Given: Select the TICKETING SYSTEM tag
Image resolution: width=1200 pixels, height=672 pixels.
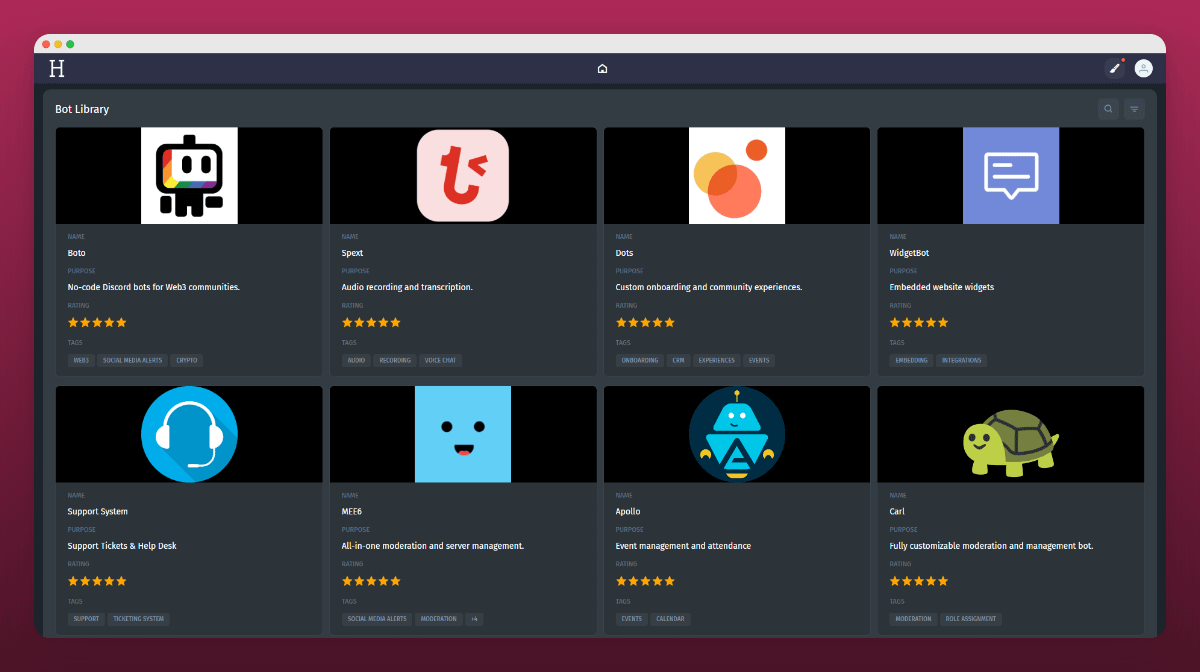Looking at the screenshot, I should (x=138, y=619).
